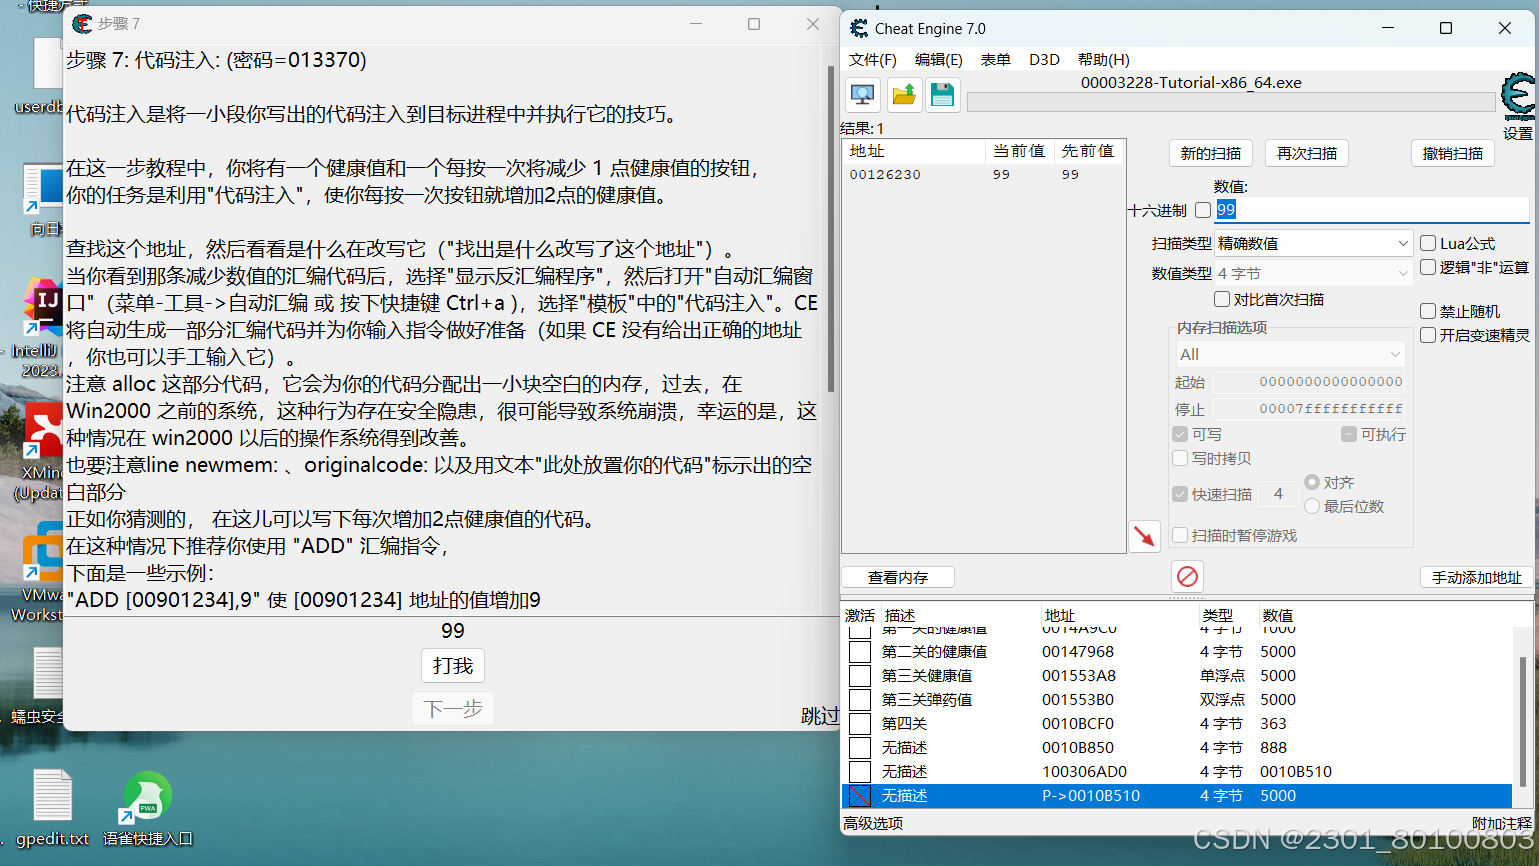The width and height of the screenshot is (1539, 866).
Task: Open the 数值类型 4字节 dropdown
Action: pyautogui.click(x=1313, y=273)
